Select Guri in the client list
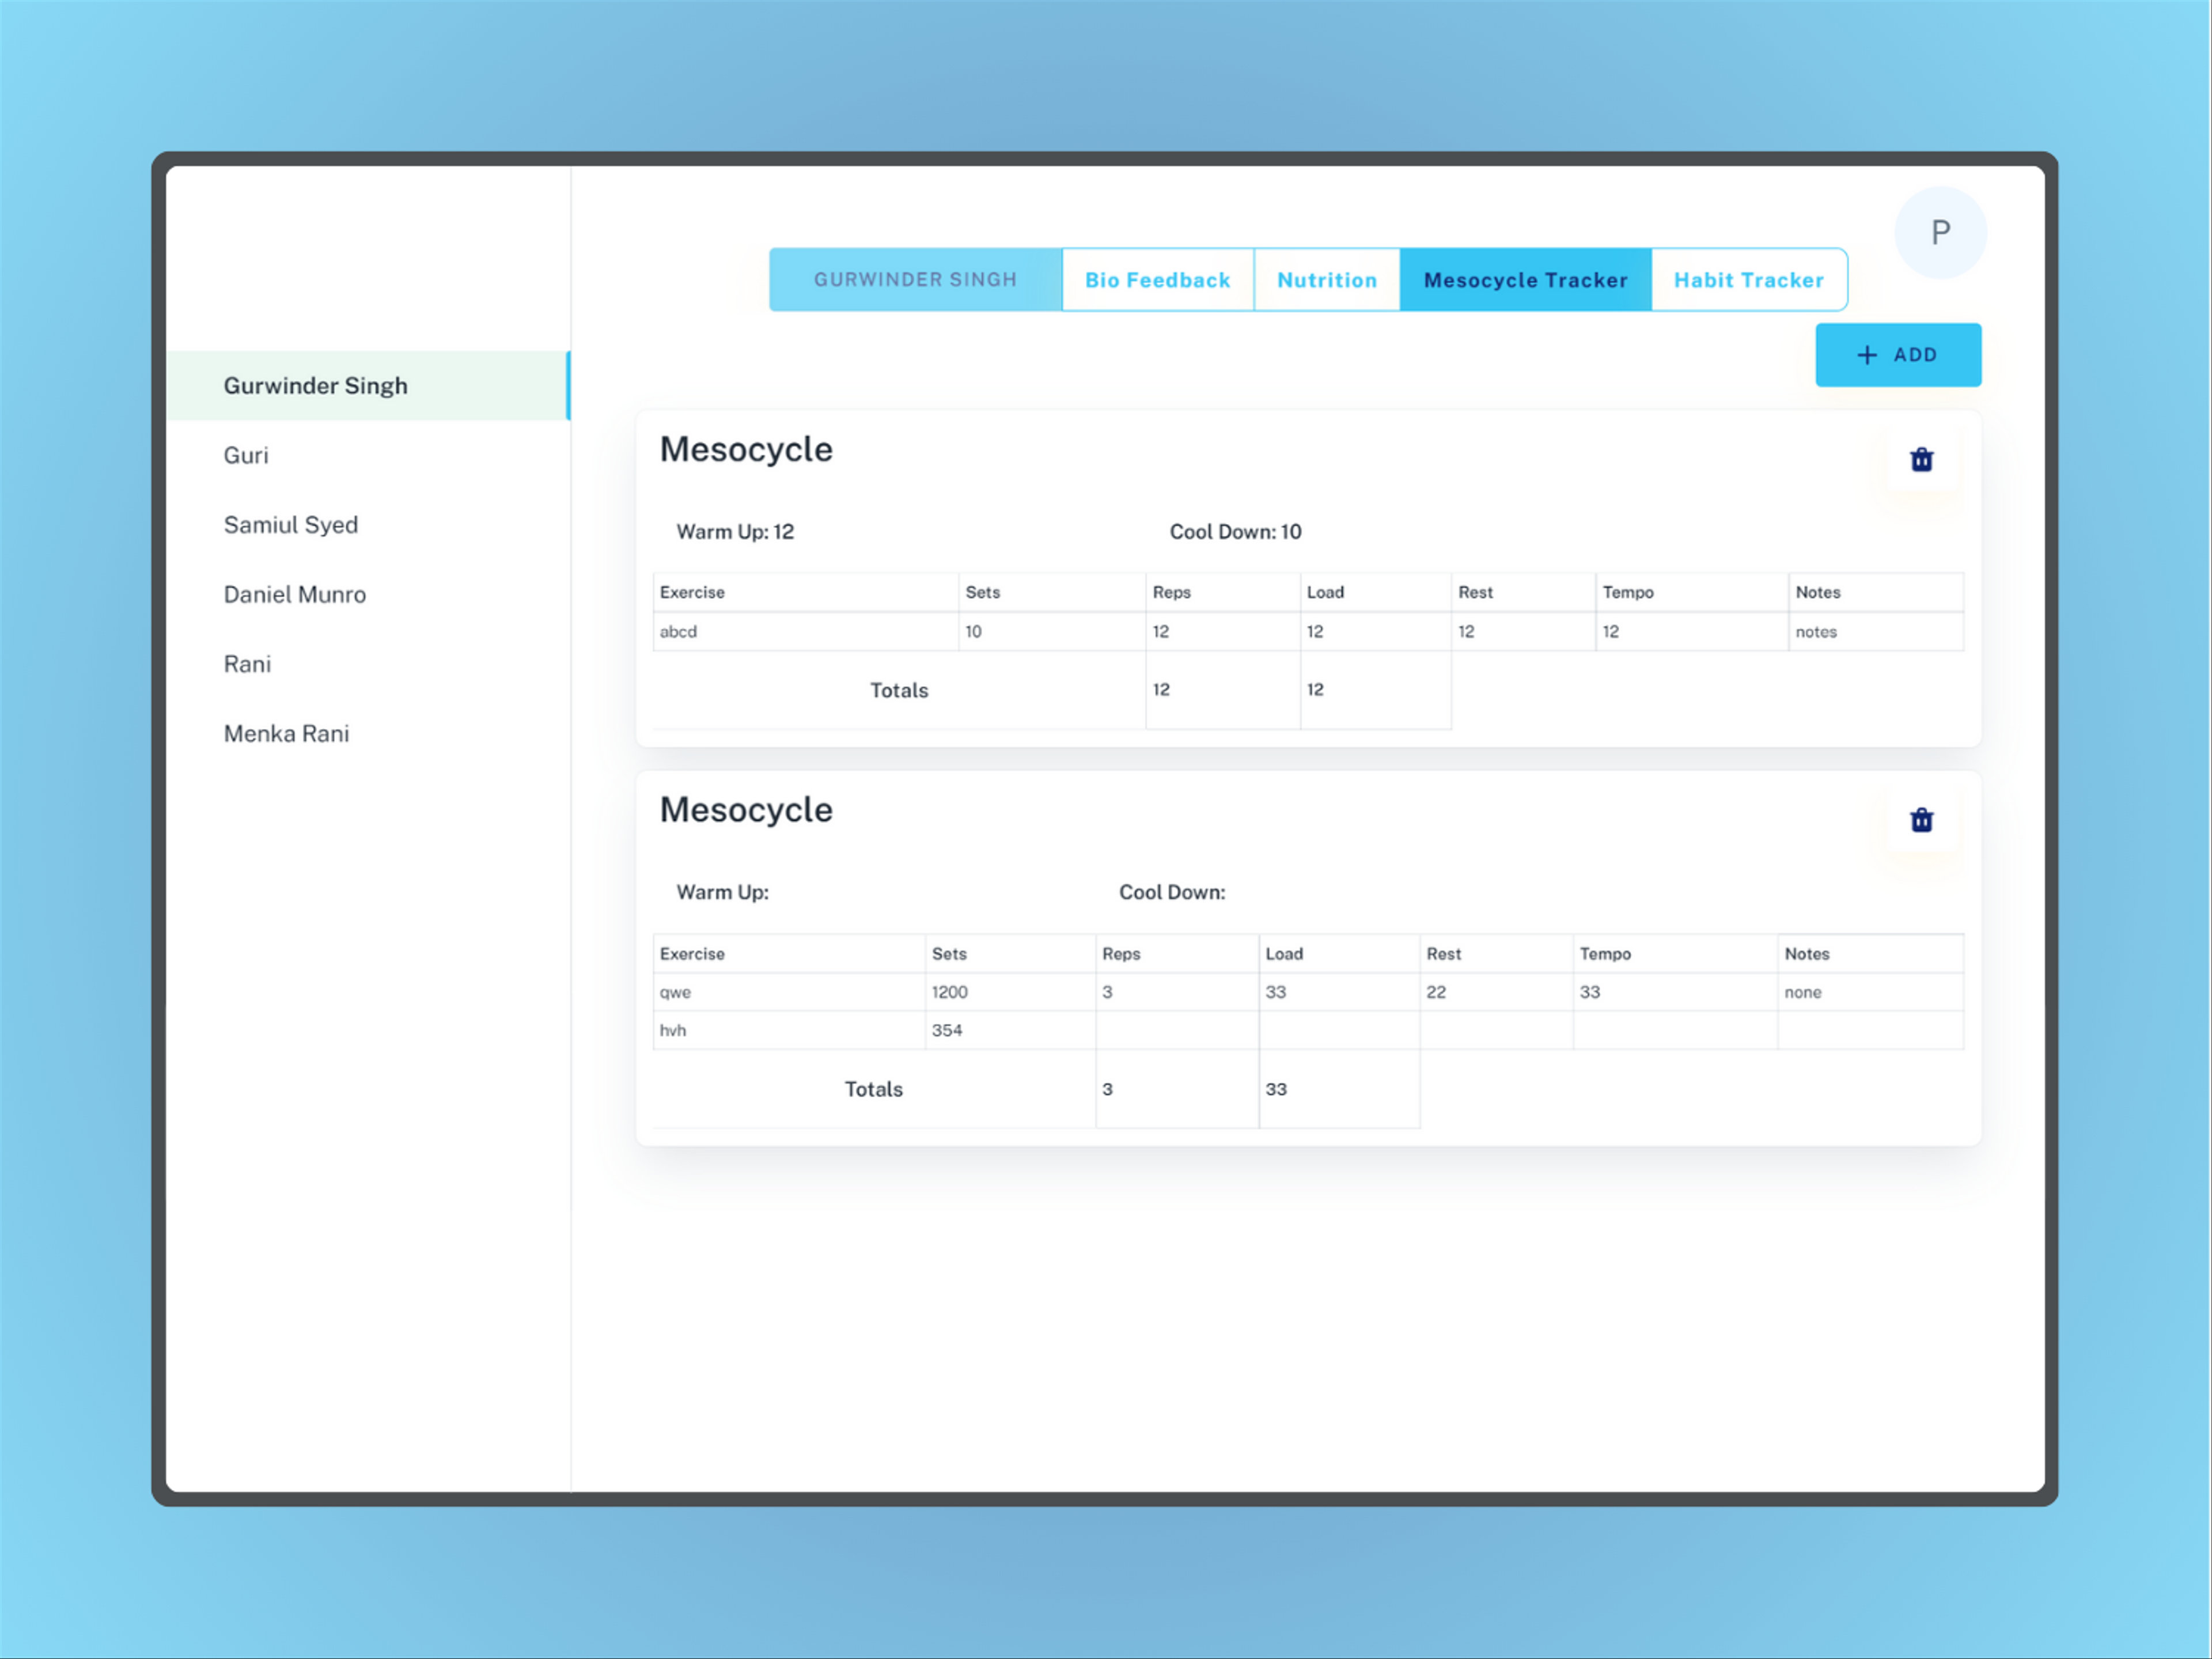The width and height of the screenshot is (2212, 1659). click(368, 456)
